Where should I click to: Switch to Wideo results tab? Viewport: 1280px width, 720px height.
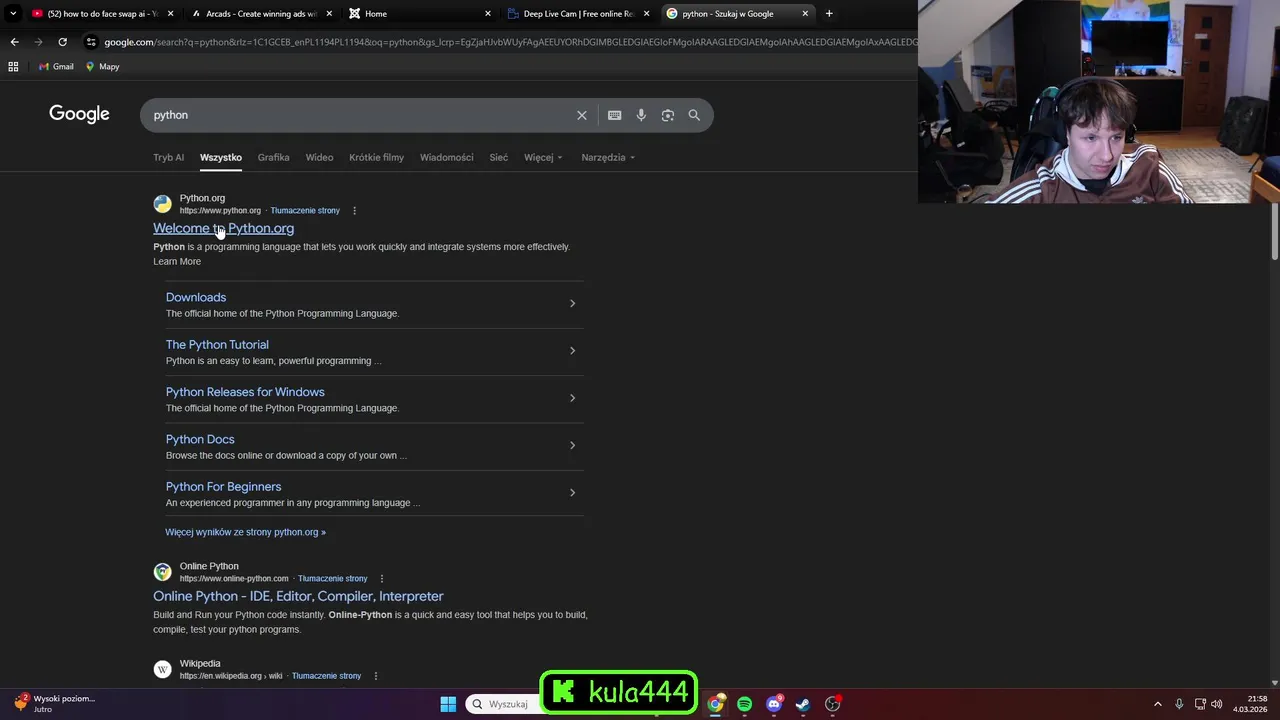319,157
